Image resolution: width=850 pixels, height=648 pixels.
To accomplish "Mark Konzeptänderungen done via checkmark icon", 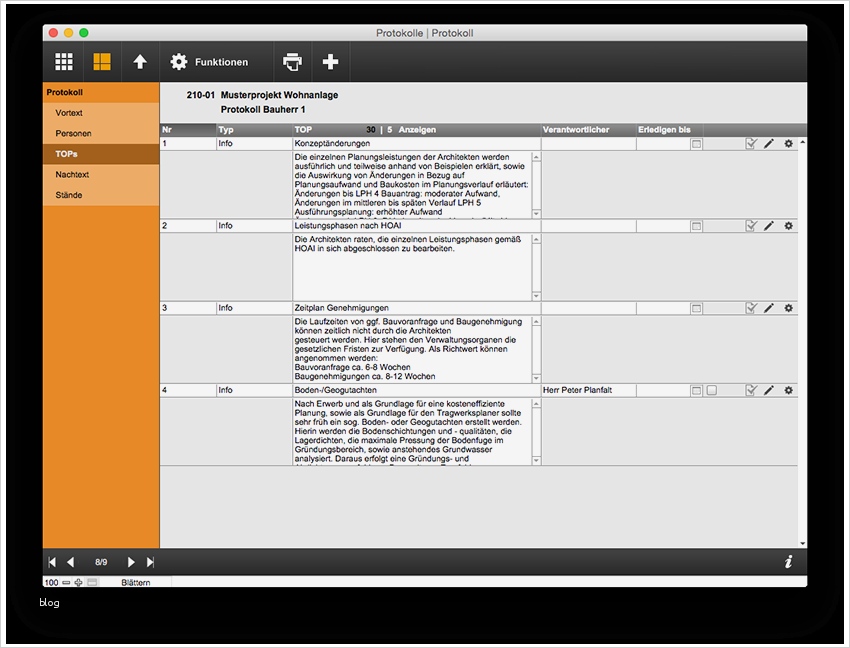I will [751, 143].
